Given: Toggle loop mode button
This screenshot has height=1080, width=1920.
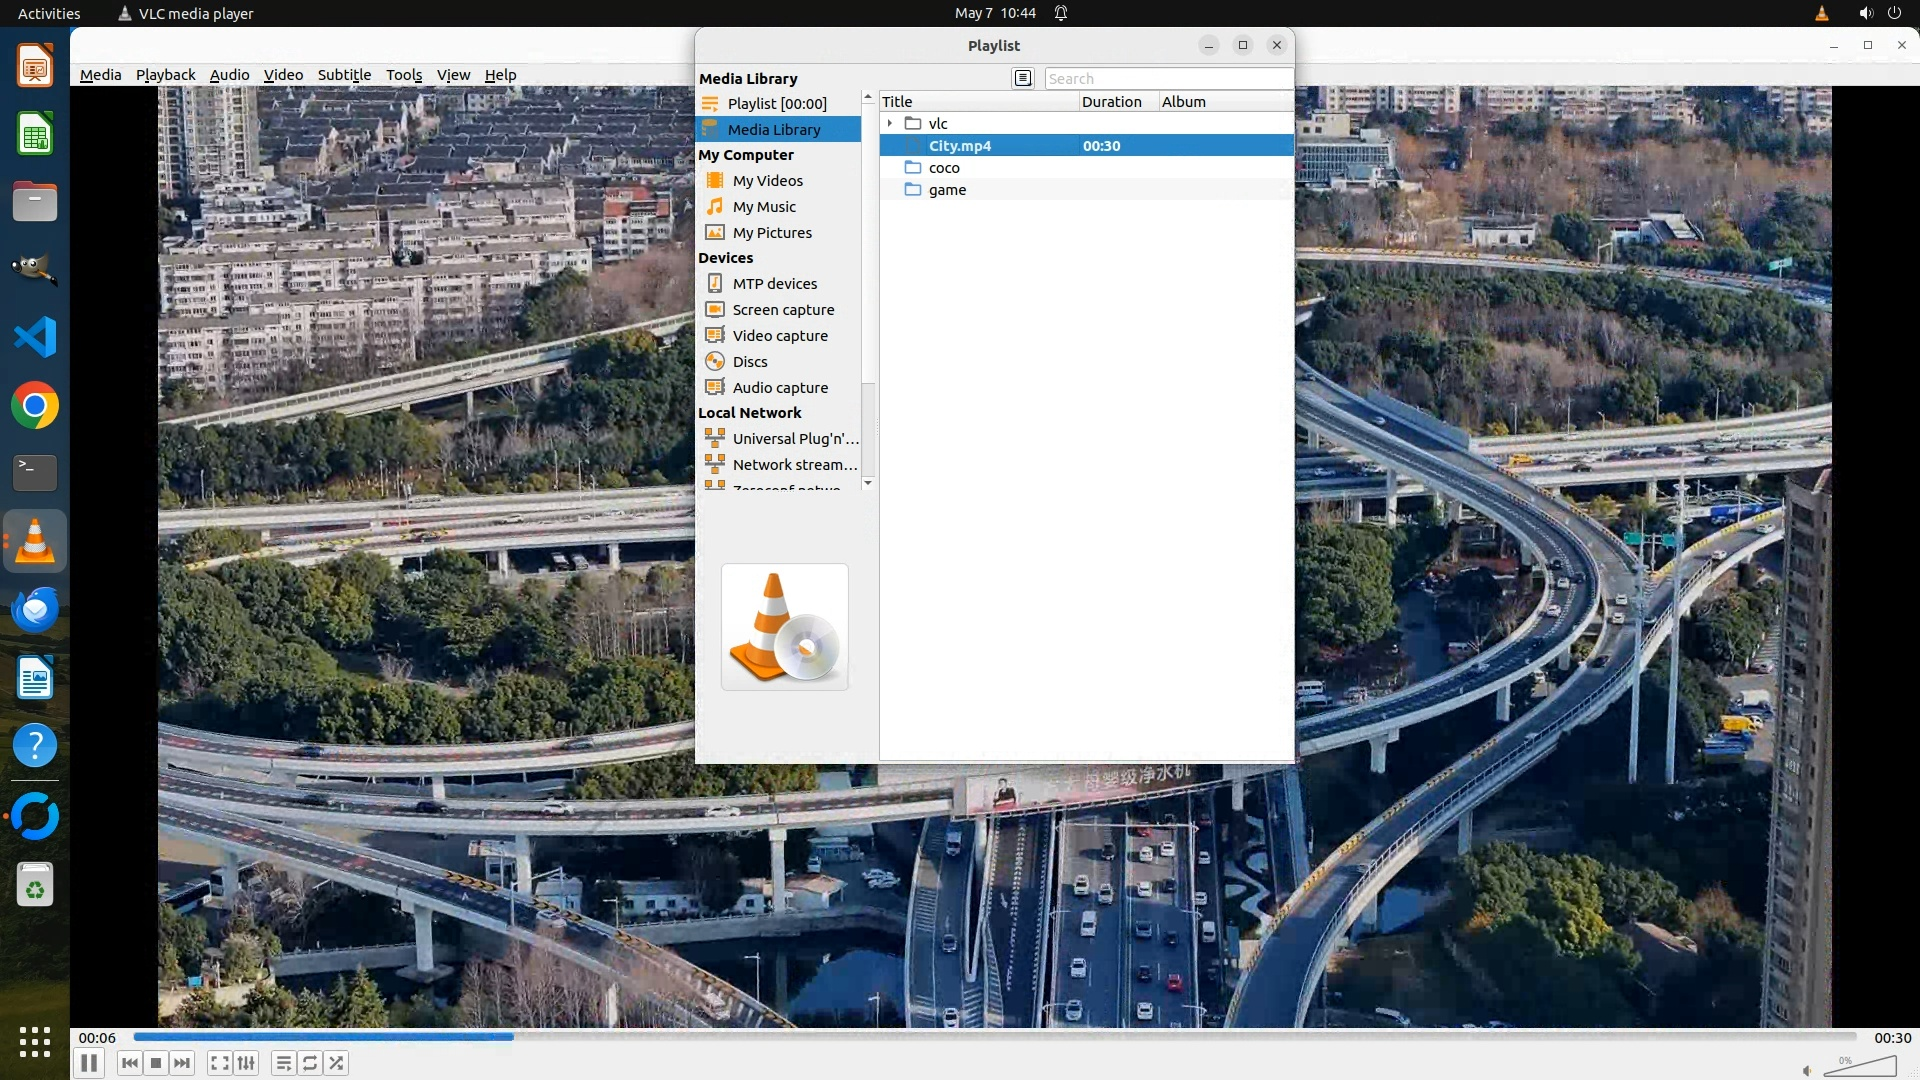Looking at the screenshot, I should [x=310, y=1063].
